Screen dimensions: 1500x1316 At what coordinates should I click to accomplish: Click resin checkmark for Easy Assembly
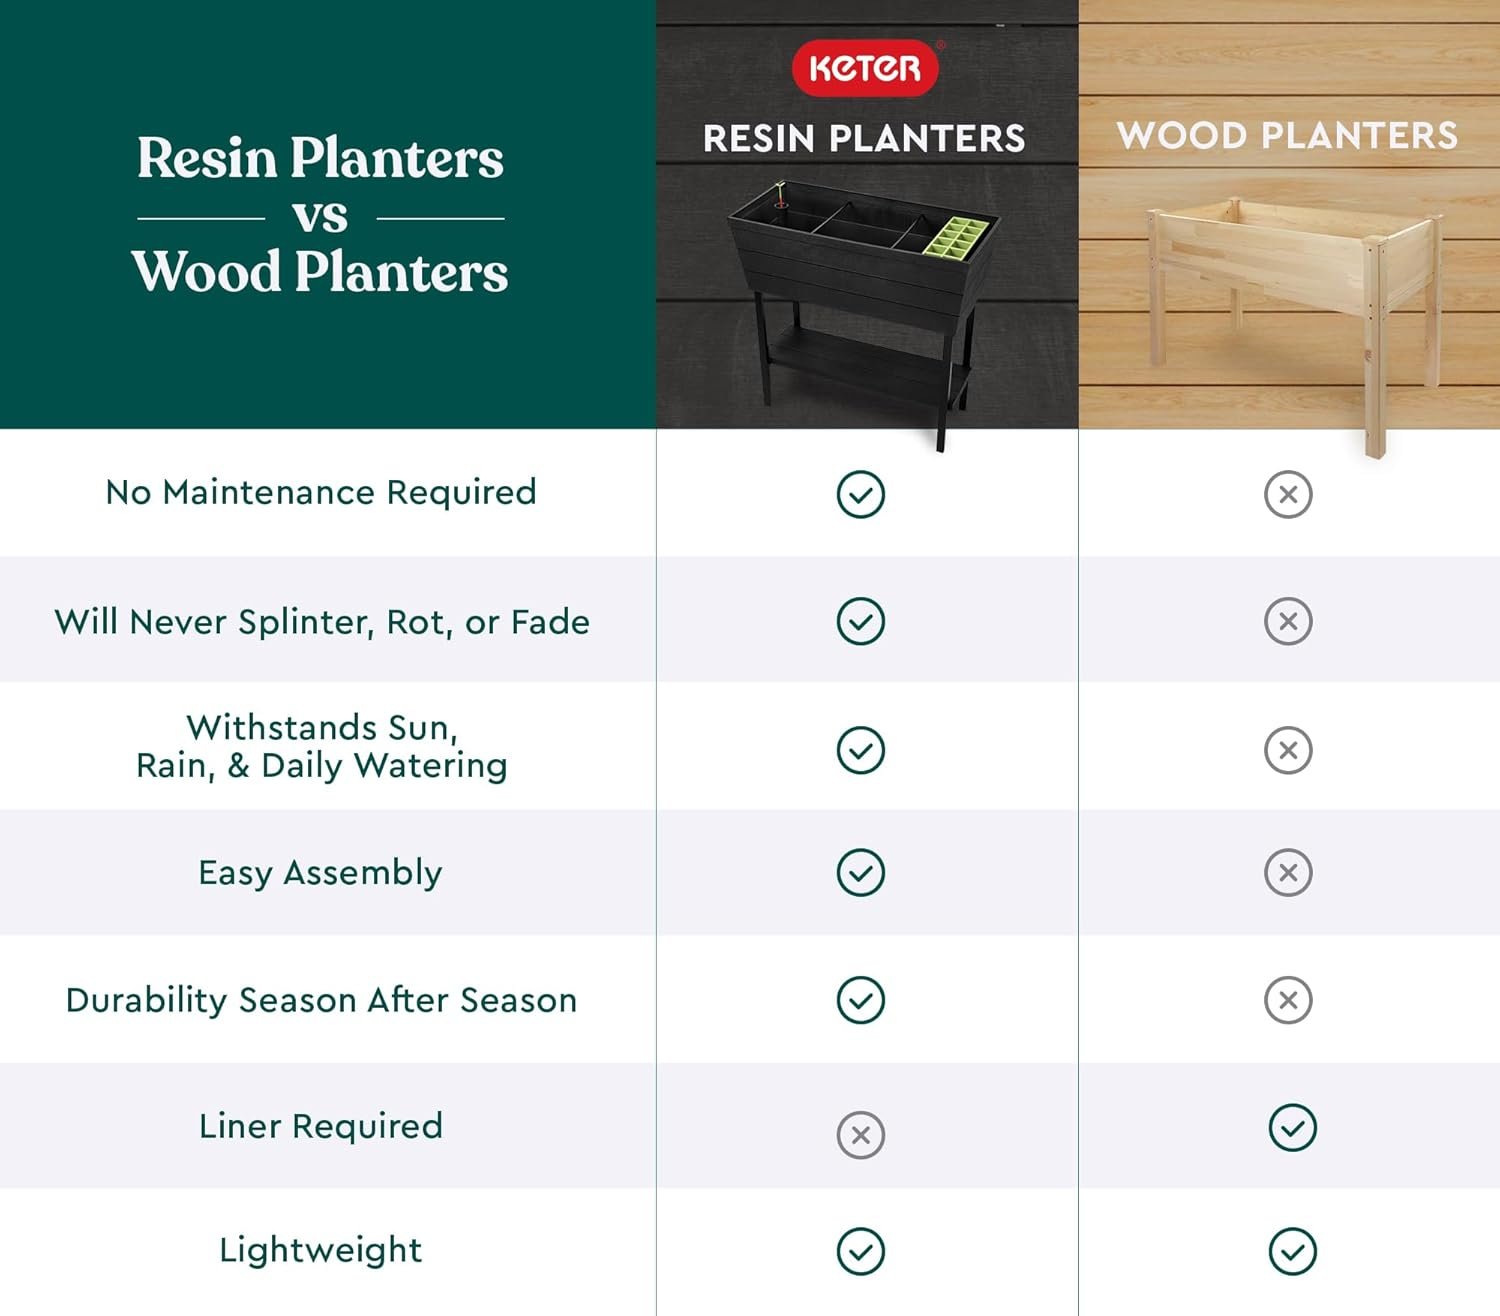[x=861, y=872]
